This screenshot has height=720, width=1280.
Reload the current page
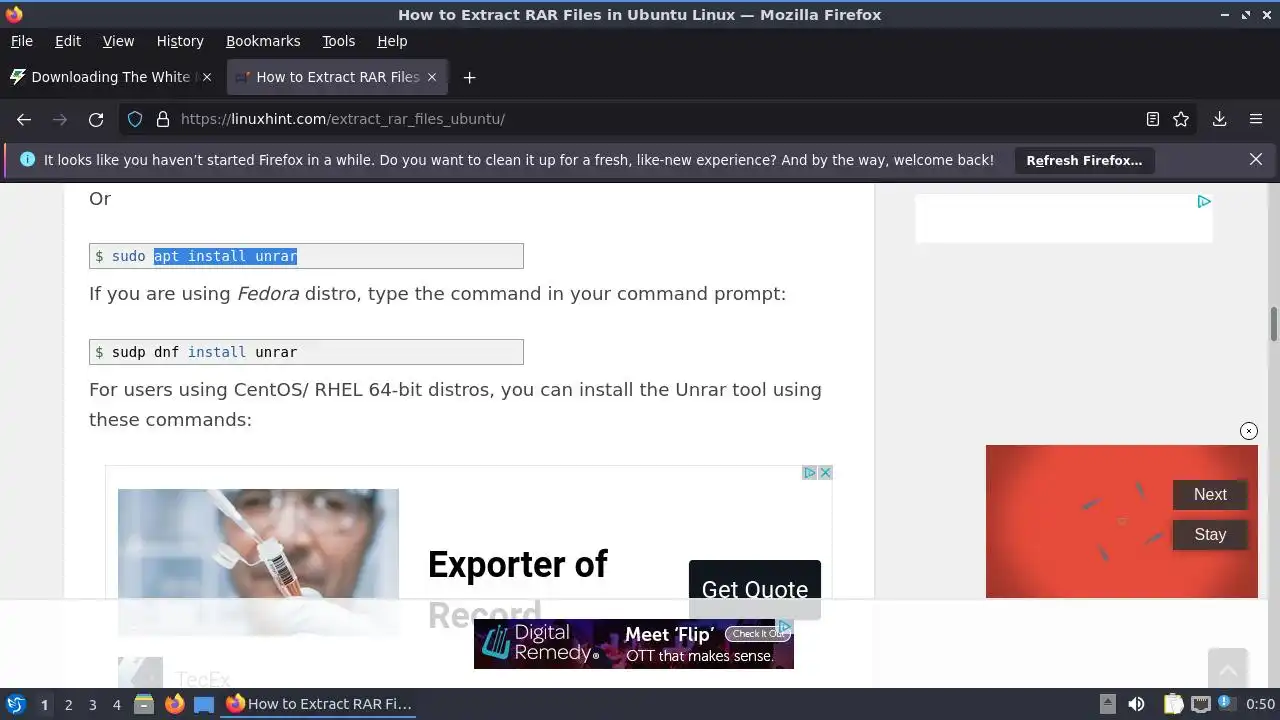[96, 119]
